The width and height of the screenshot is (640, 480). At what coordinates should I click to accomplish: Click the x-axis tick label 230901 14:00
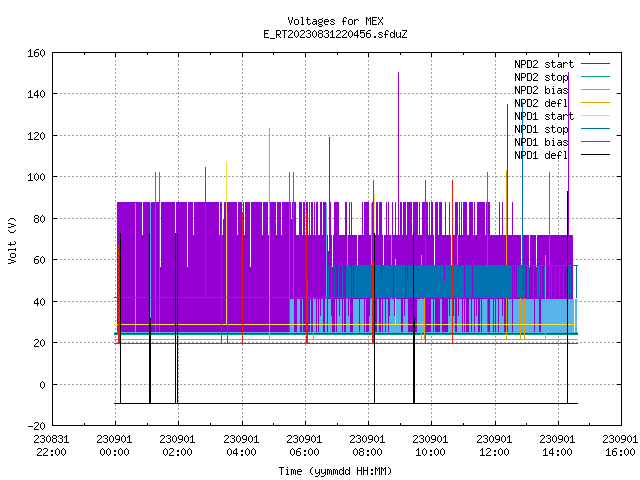point(558,446)
